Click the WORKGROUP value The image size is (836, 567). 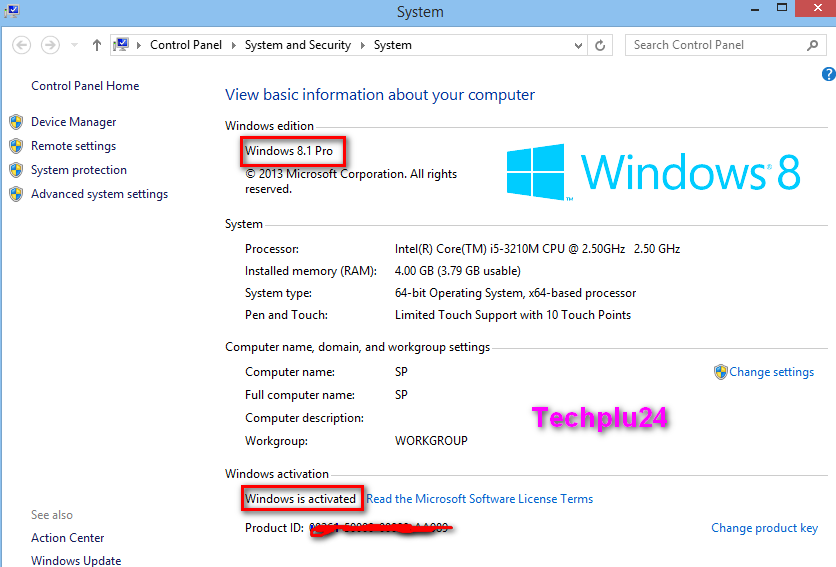(431, 441)
